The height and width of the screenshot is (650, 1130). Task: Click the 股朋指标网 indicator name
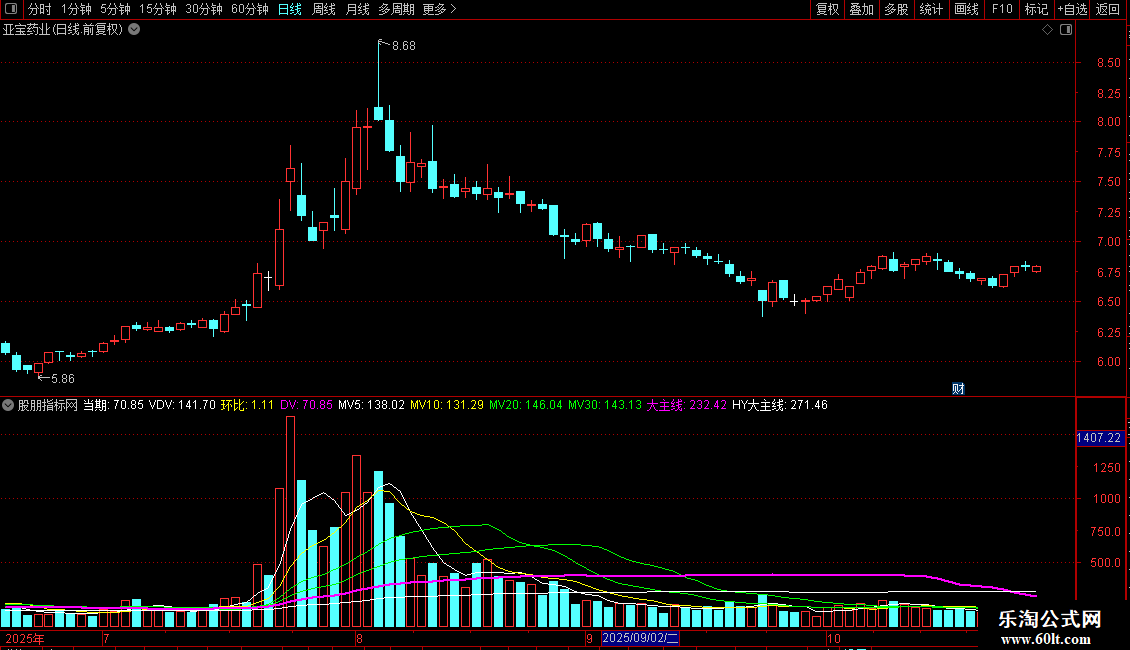pos(48,405)
